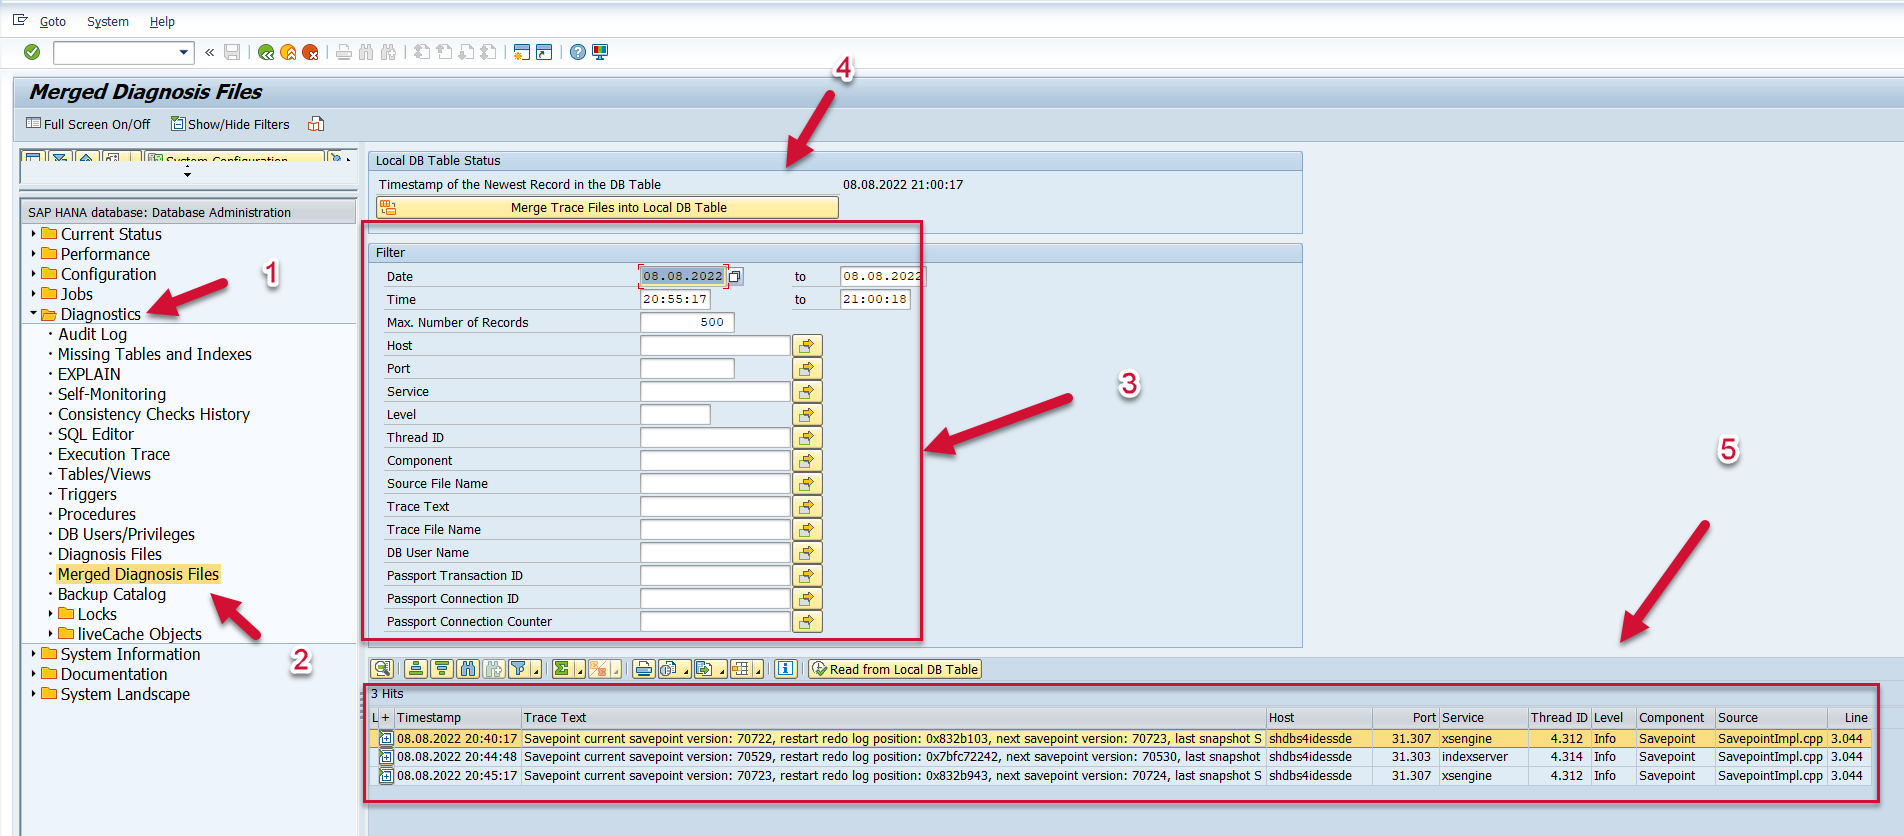Expand details of the 20:44:48 trace row
Screen dimensions: 1904x836
pos(386,757)
